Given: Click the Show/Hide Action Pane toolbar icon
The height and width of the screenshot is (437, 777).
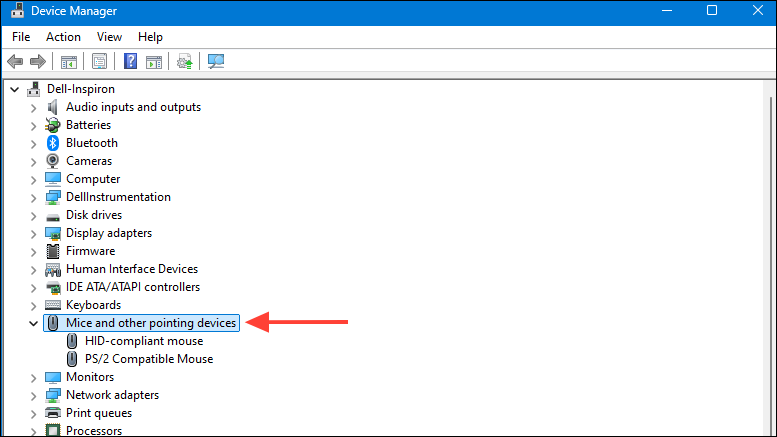Looking at the screenshot, I should tap(153, 62).
